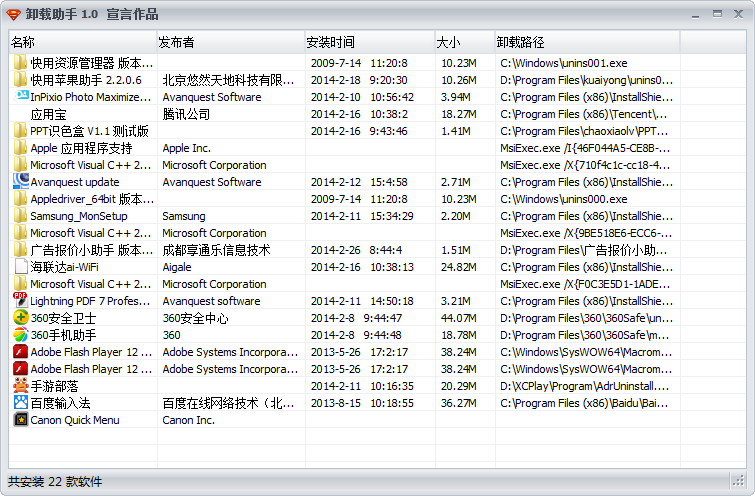The height and width of the screenshot is (496, 755).
Task: Click the folder icon beside 广告报价小助手
Action: click(x=20, y=249)
